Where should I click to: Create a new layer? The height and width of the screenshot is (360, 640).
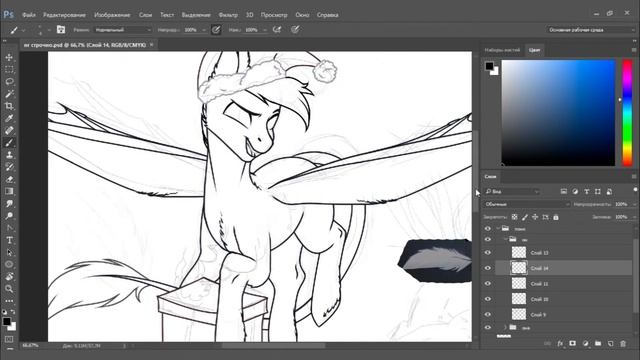pyautogui.click(x=611, y=344)
